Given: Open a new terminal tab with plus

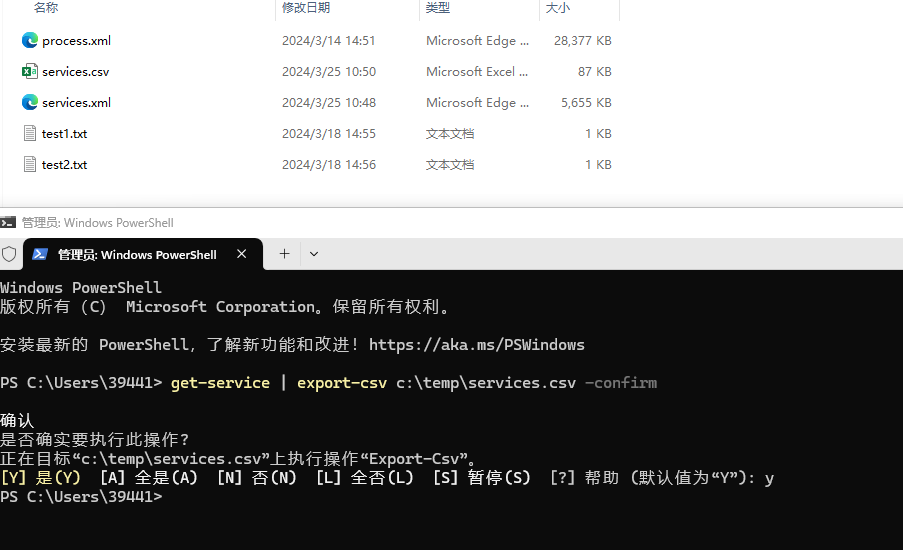Looking at the screenshot, I should pos(284,254).
